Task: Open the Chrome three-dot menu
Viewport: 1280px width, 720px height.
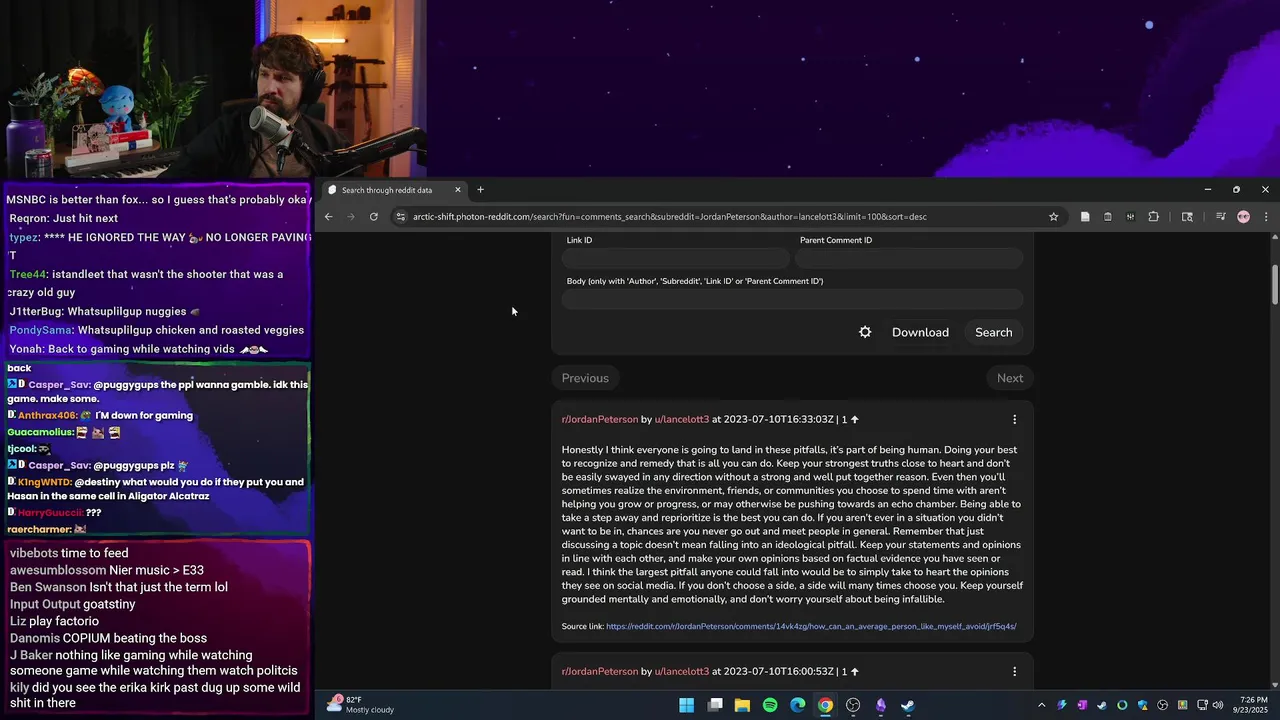Action: 1266,217
